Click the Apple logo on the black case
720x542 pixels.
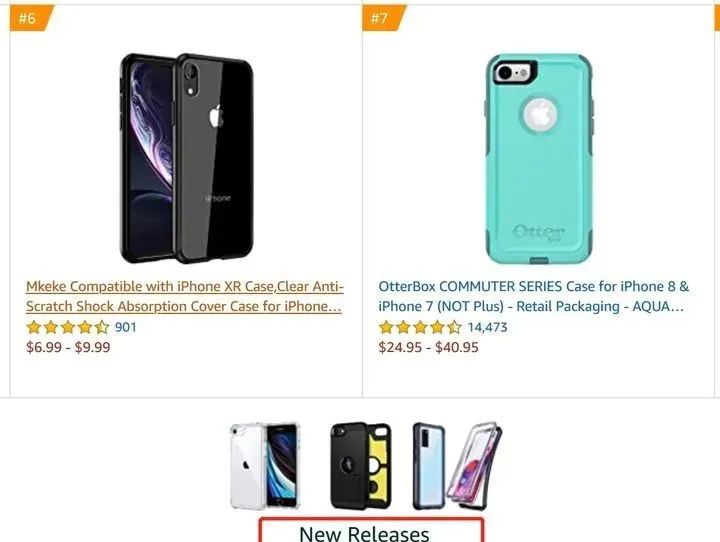tap(216, 116)
